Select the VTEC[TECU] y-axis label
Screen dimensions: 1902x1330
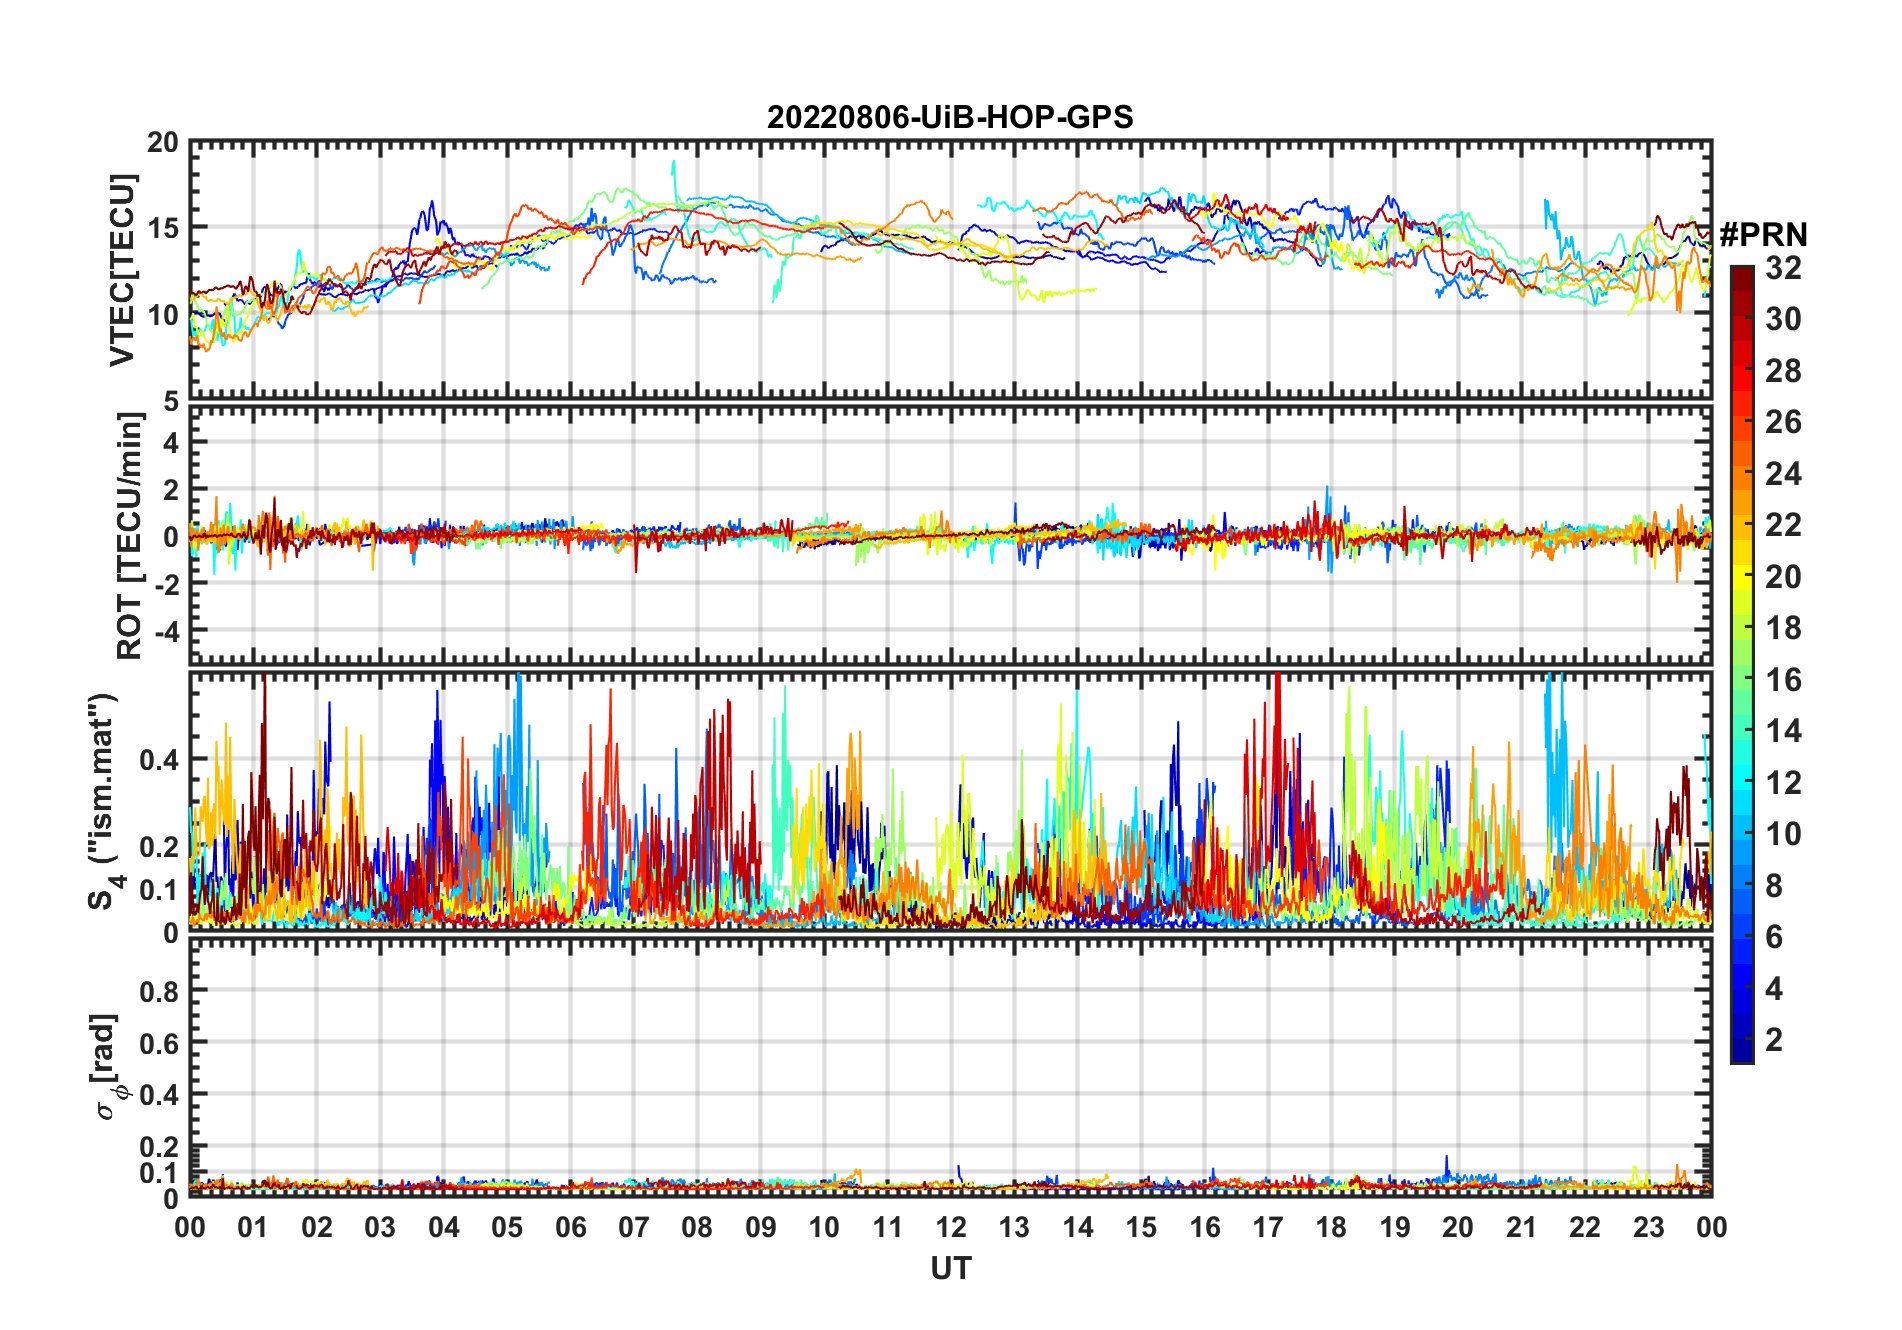pos(122,270)
